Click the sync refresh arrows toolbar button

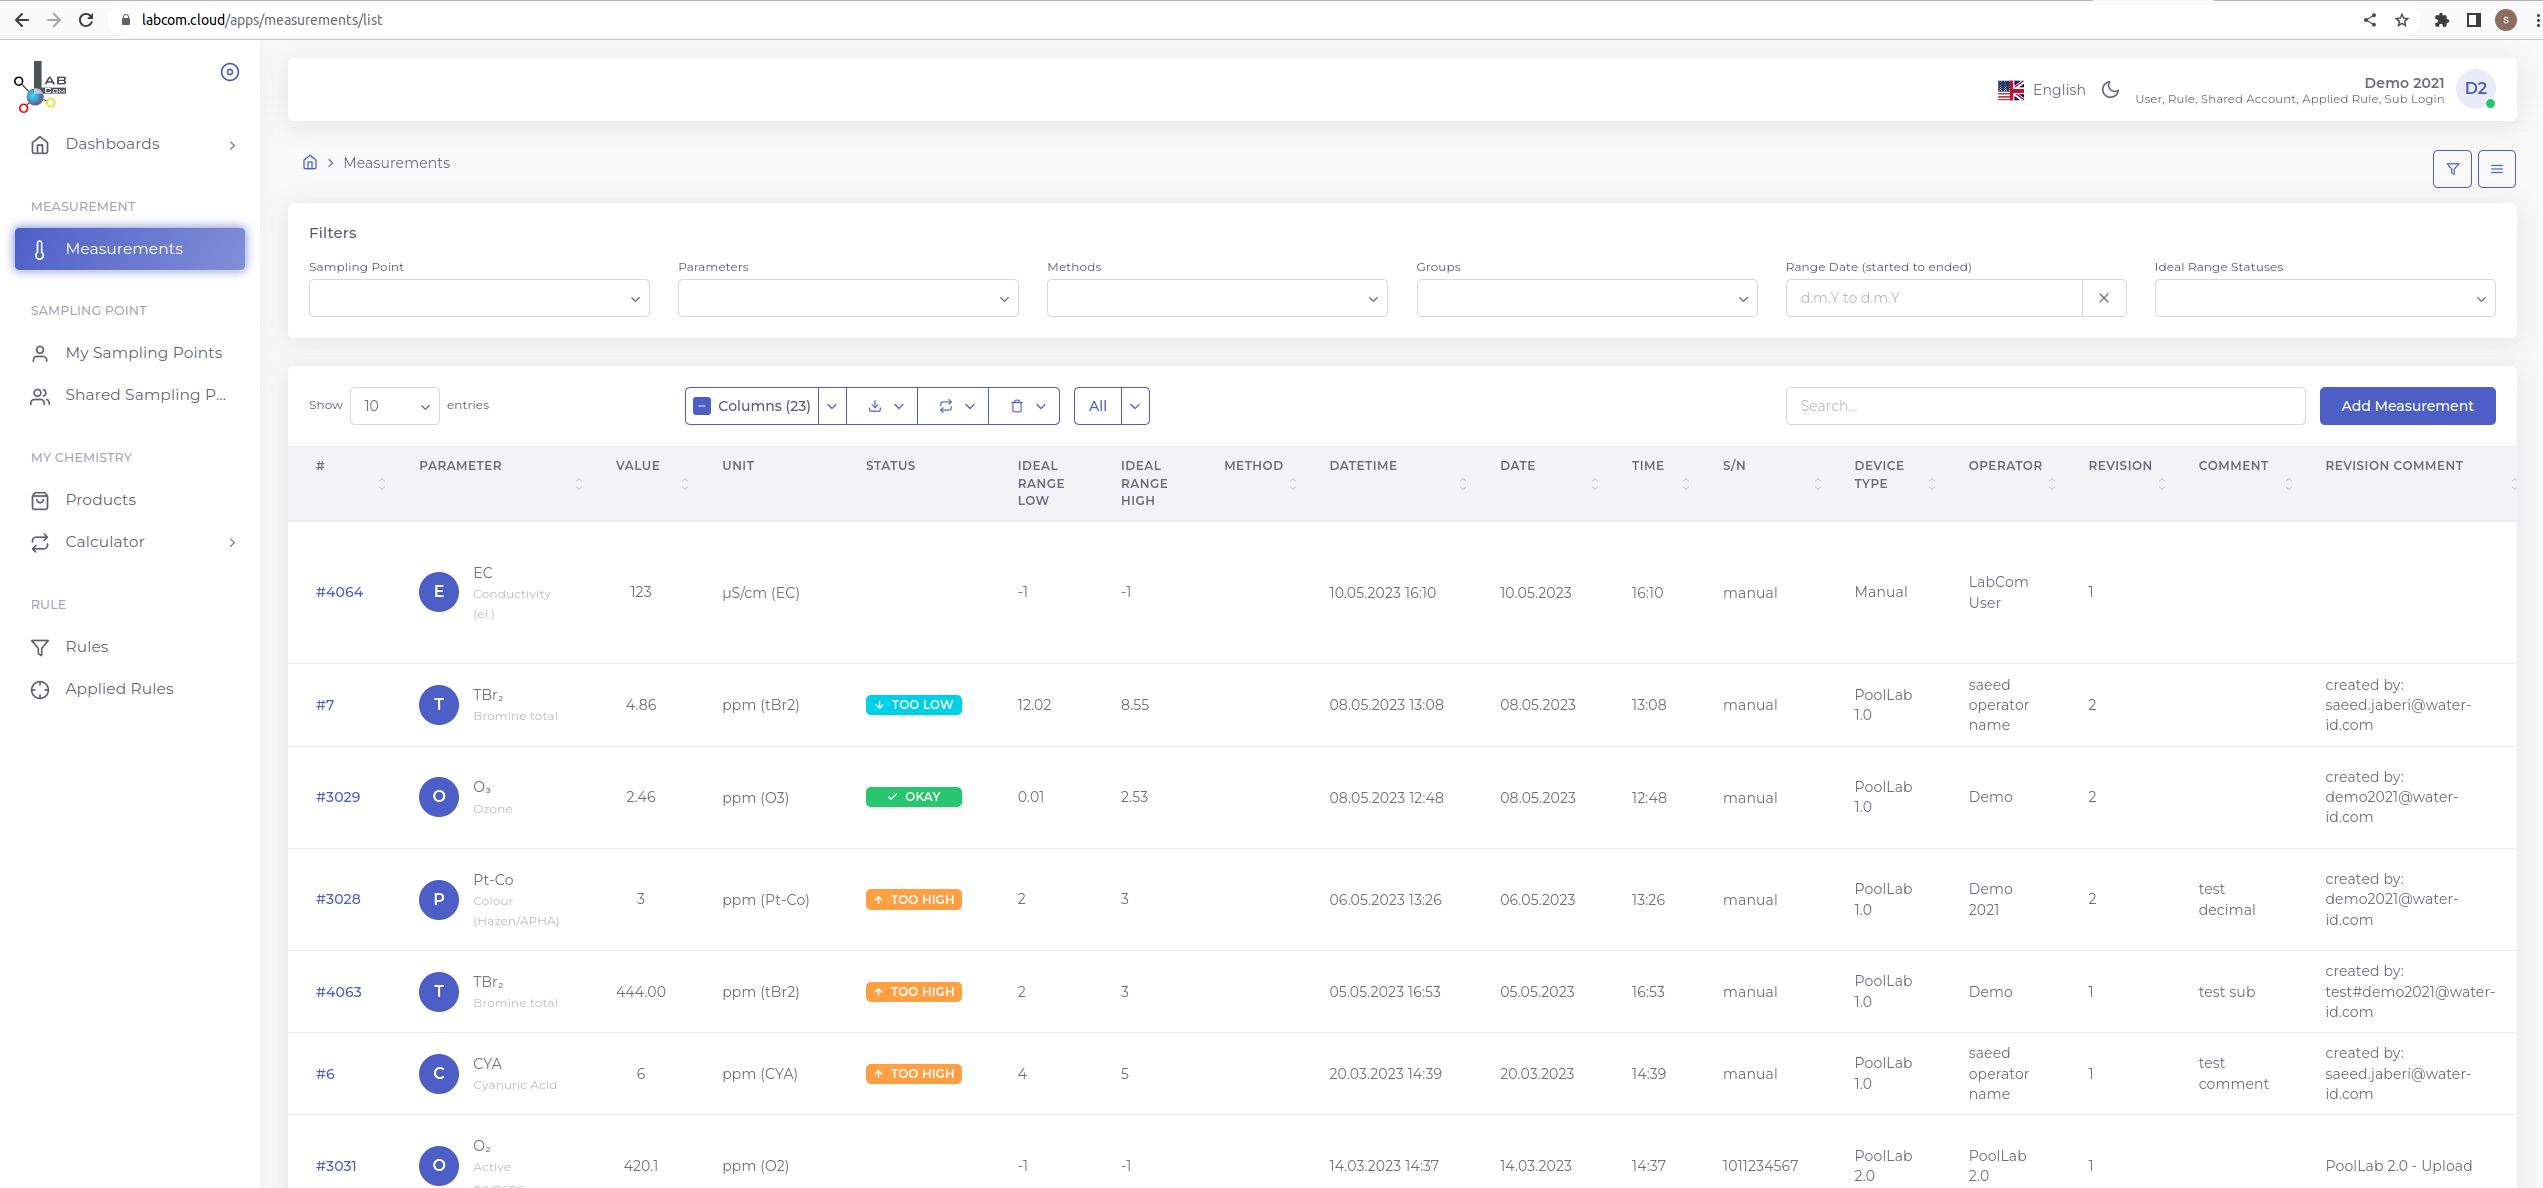(954, 406)
